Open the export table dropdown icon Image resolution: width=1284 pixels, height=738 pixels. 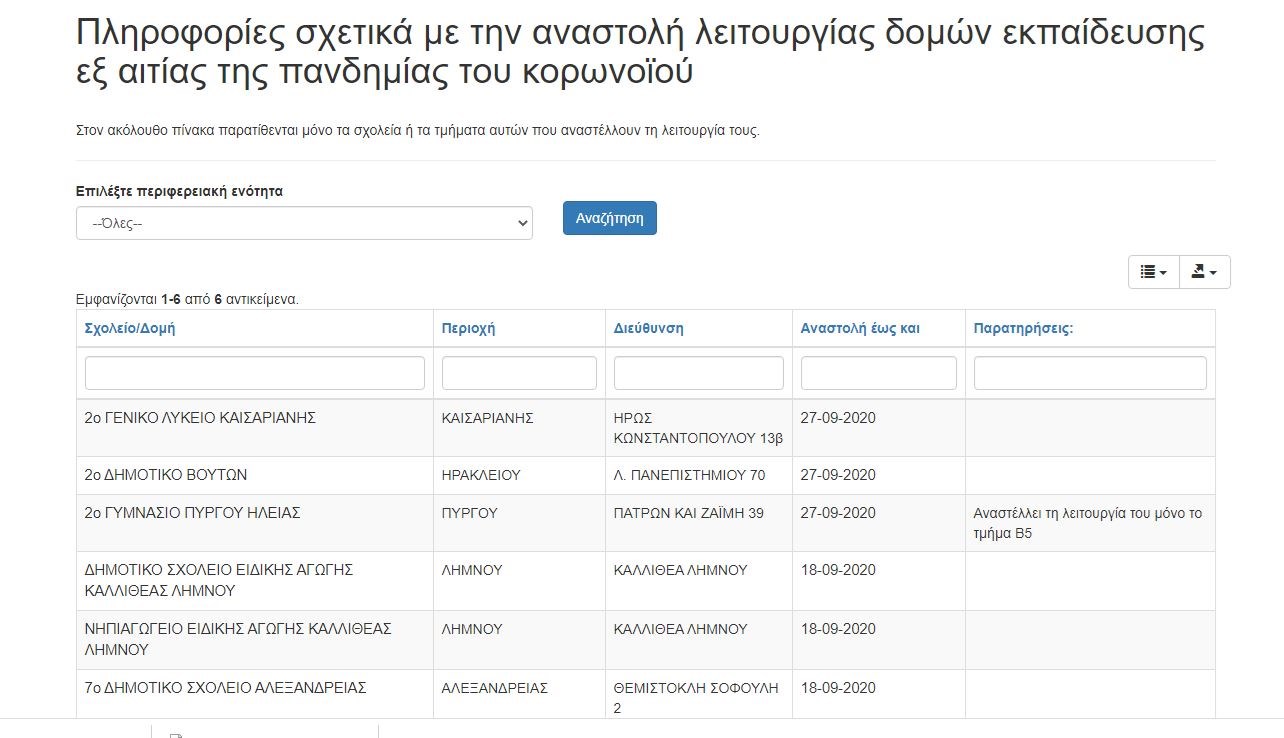tap(1204, 272)
